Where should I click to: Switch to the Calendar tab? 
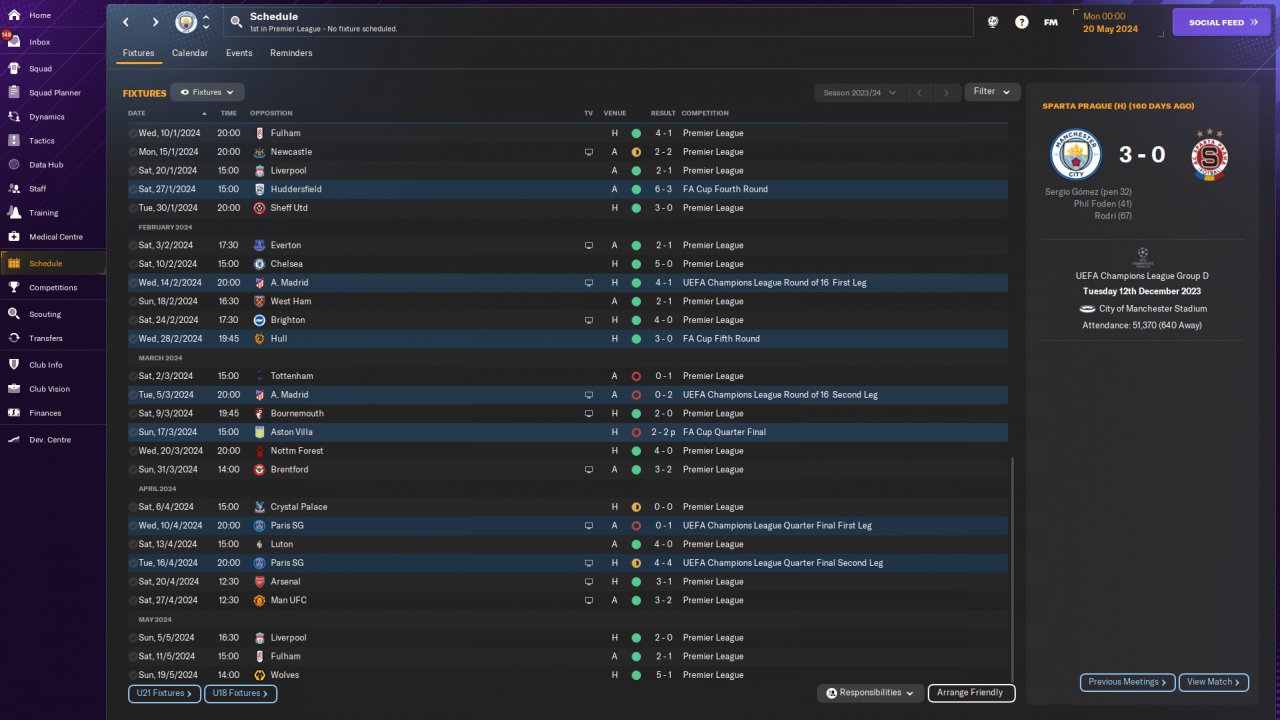coord(190,53)
